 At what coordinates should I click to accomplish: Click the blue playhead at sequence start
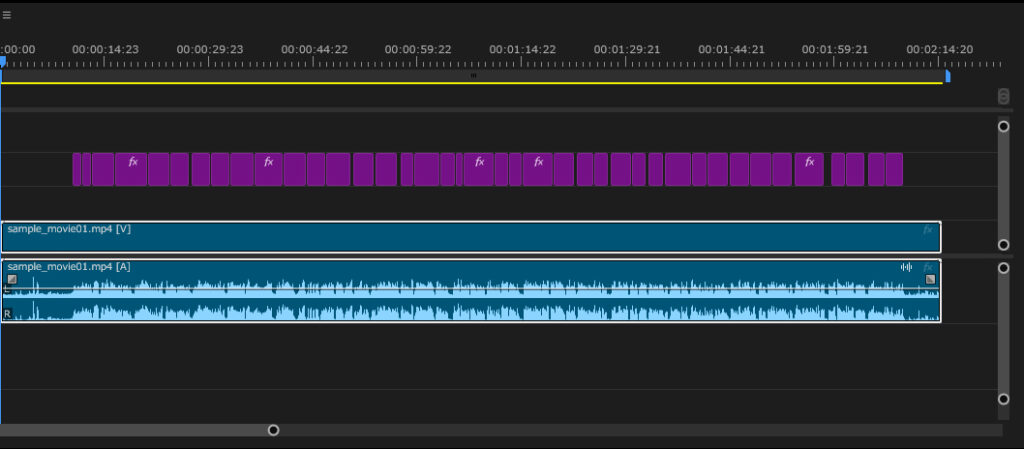point(3,61)
